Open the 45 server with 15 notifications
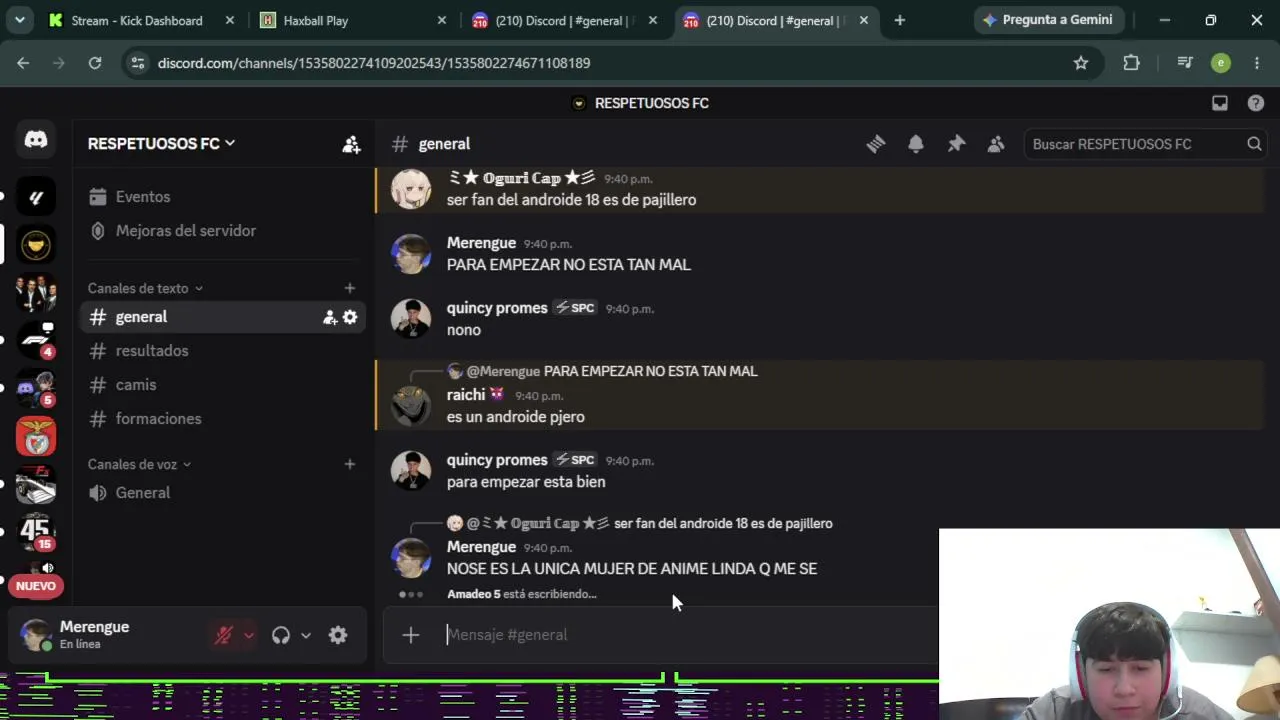This screenshot has width=1280, height=720. (36, 532)
